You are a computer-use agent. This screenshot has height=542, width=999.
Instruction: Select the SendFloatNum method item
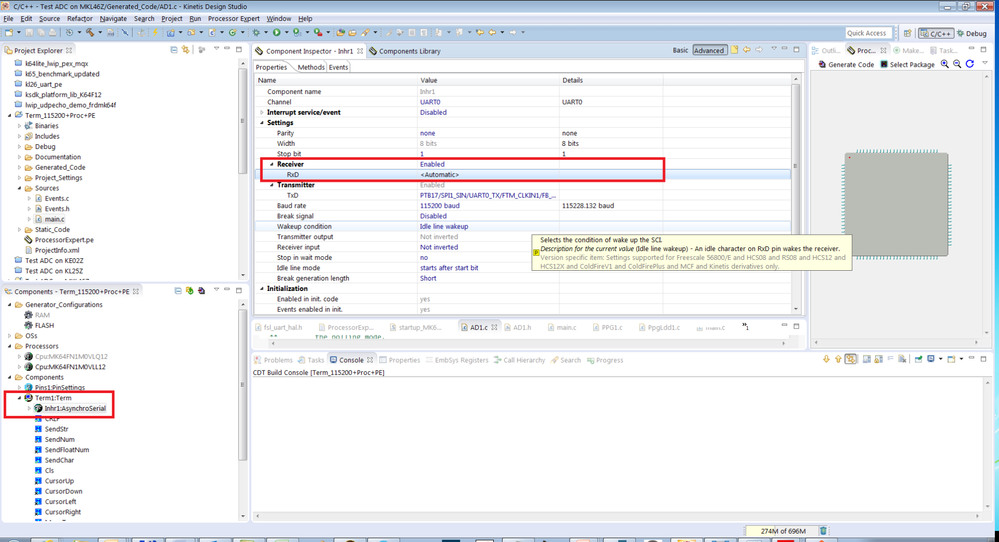(66, 450)
